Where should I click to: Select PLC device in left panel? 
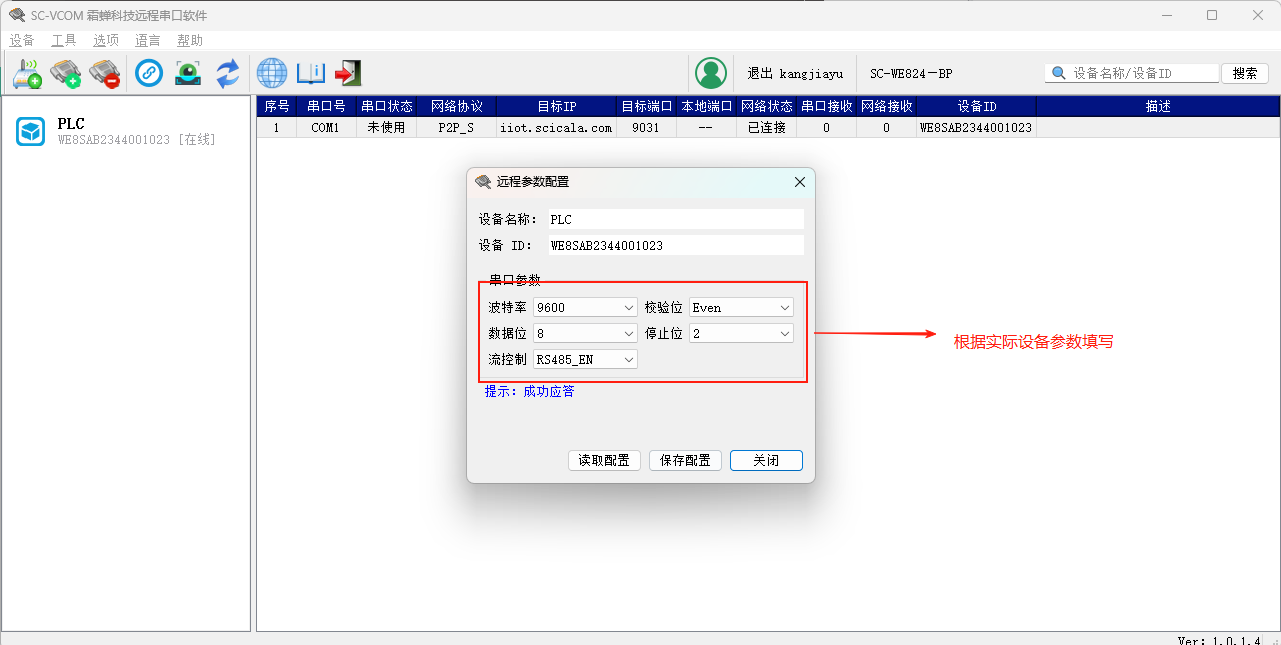(x=125, y=132)
